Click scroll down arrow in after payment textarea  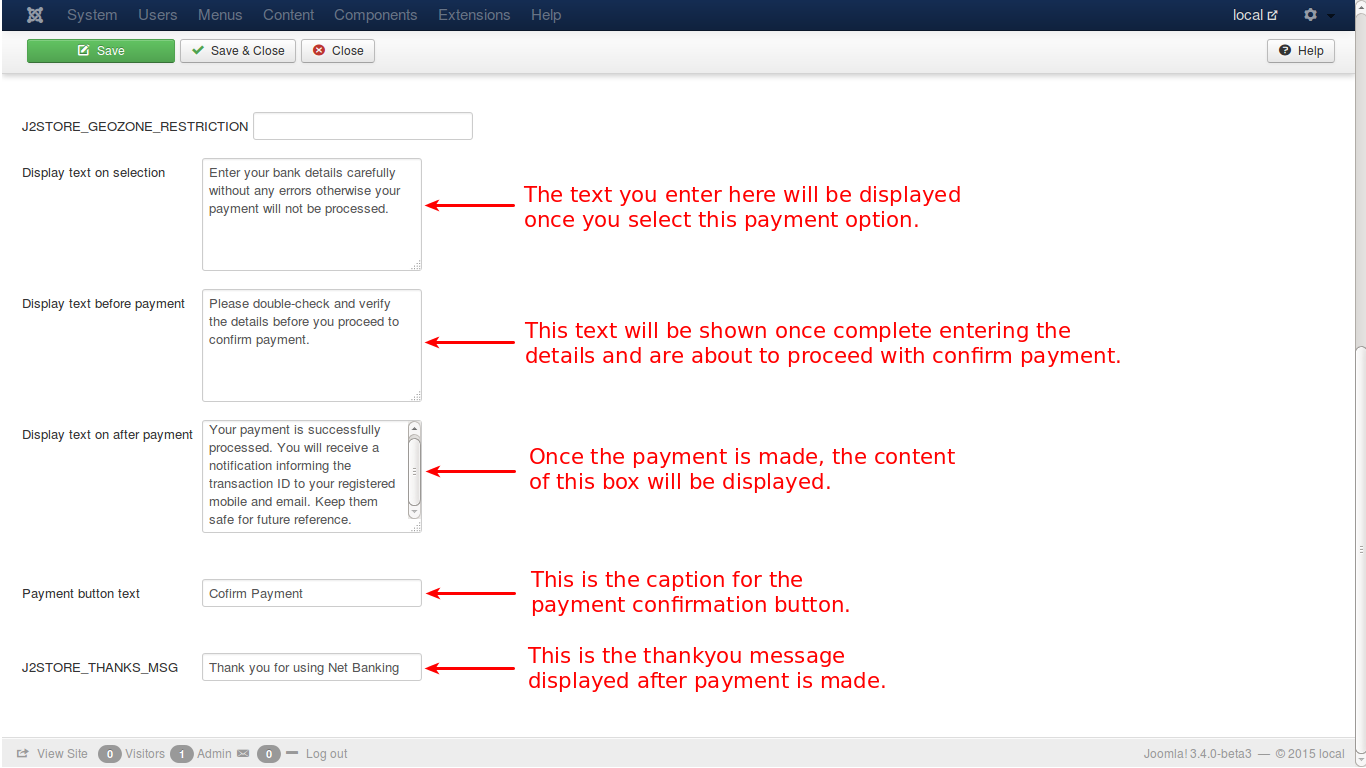[415, 512]
